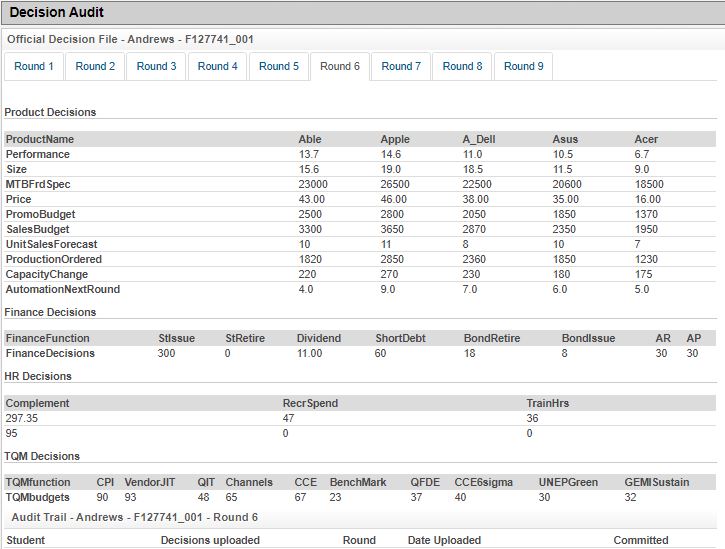View the Round 9 tab
Screen dimensions: 725x549
524,67
